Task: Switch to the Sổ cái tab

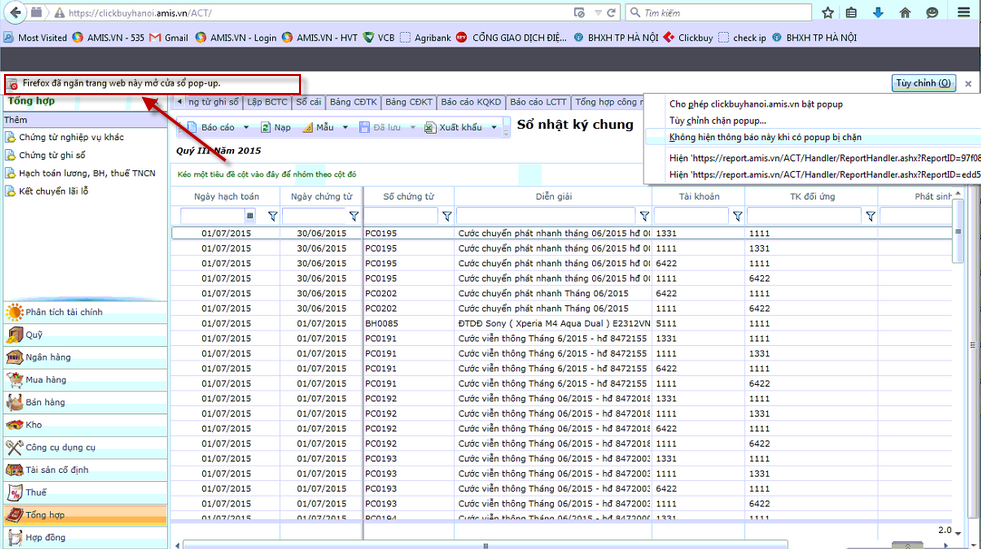Action: click(308, 102)
